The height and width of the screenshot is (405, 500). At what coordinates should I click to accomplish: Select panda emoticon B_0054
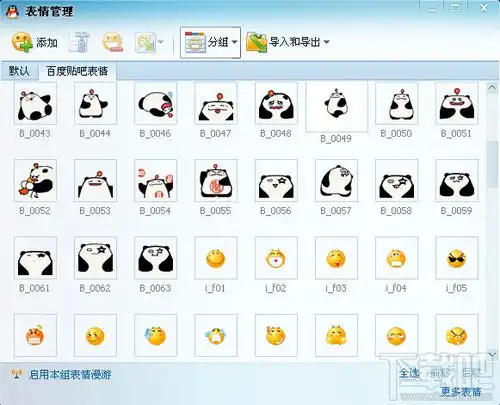[x=156, y=181]
